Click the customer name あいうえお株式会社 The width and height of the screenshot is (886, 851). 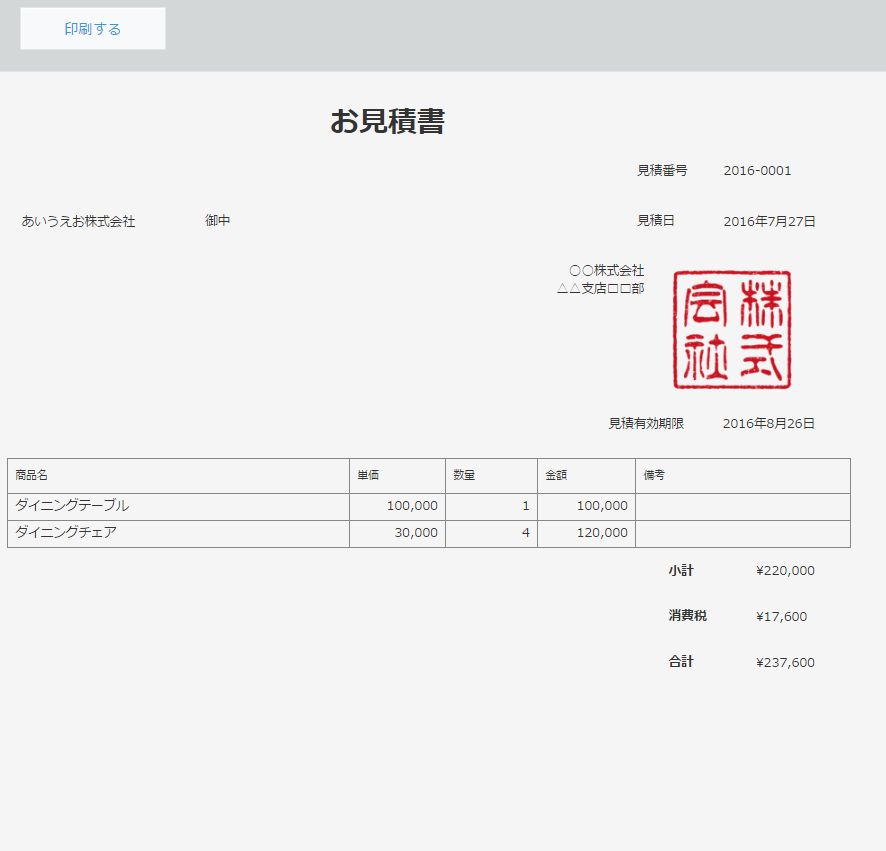[x=78, y=221]
